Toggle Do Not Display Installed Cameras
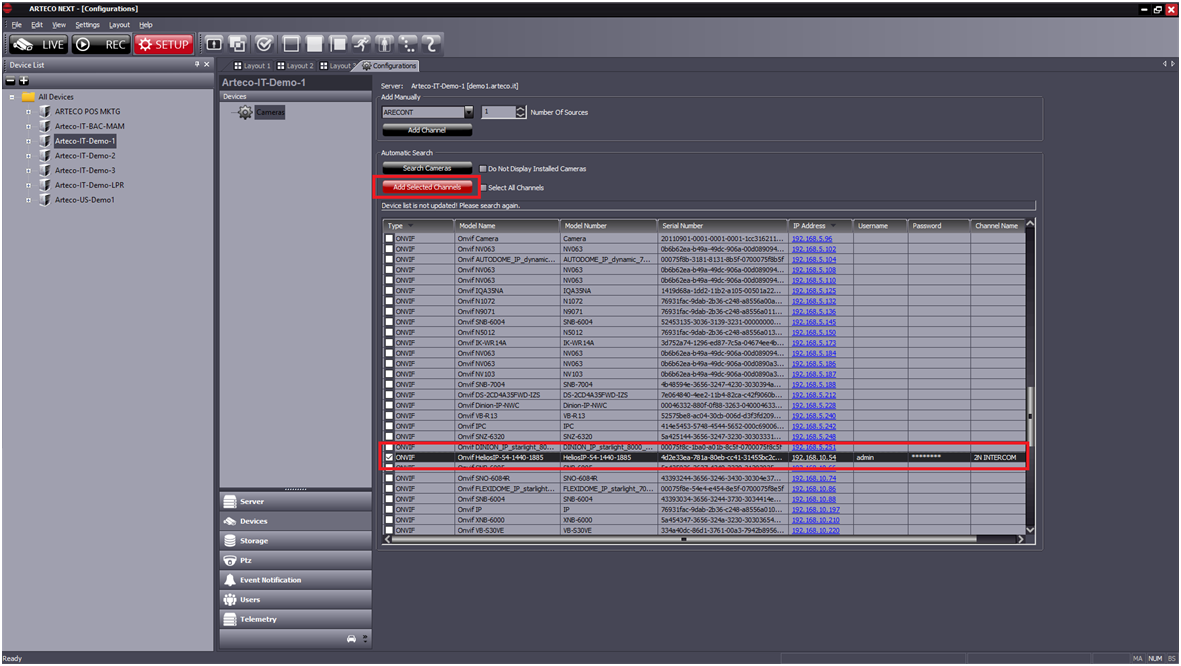 482,169
